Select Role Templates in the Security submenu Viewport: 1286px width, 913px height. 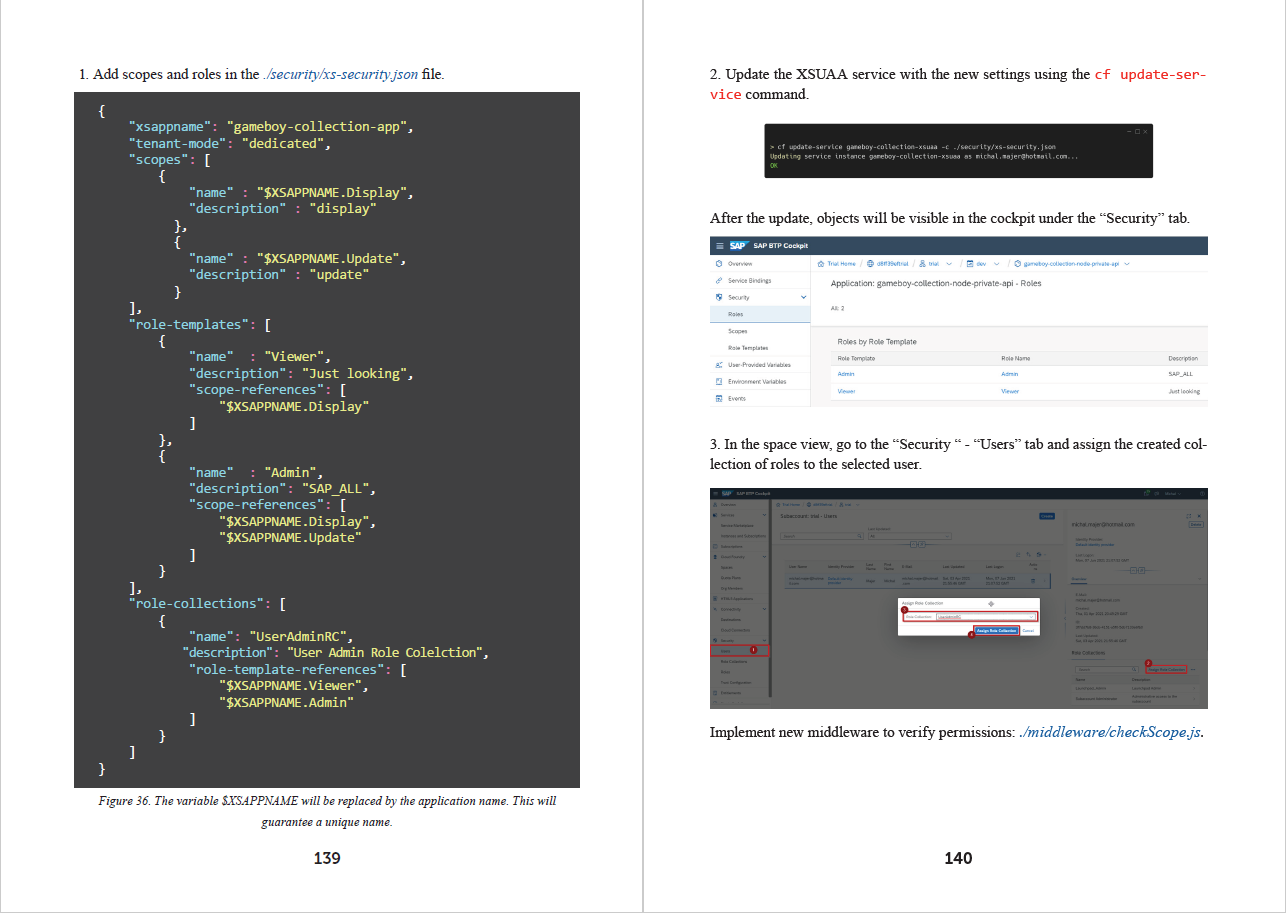pyautogui.click(x=747, y=348)
